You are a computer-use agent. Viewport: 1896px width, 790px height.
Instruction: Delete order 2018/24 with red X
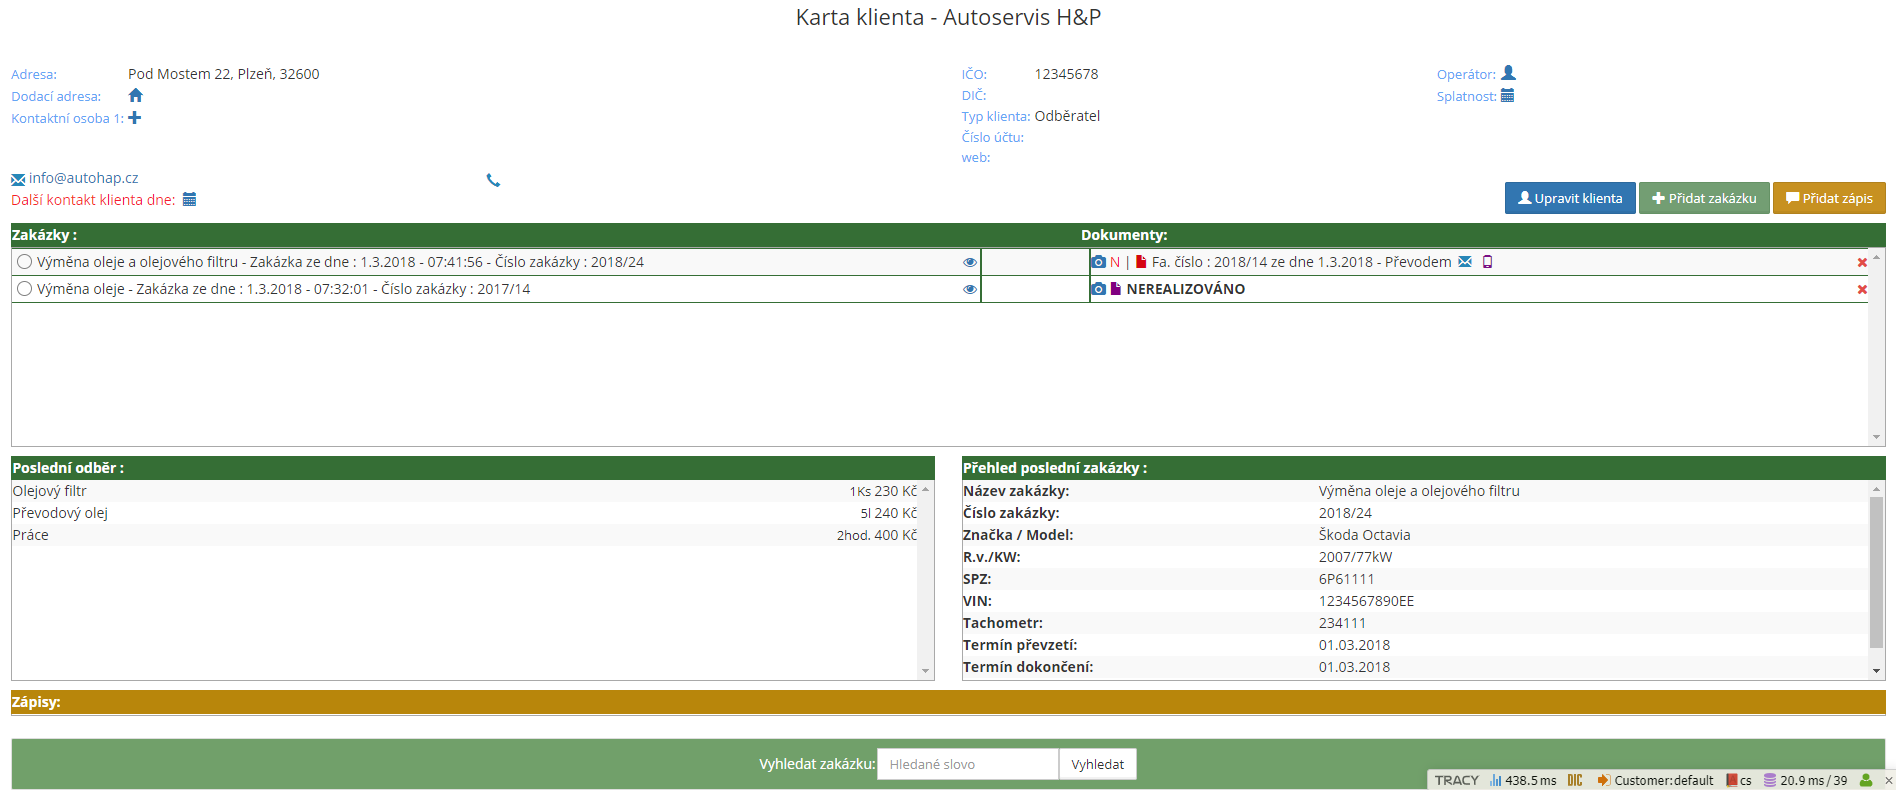coord(1862,263)
